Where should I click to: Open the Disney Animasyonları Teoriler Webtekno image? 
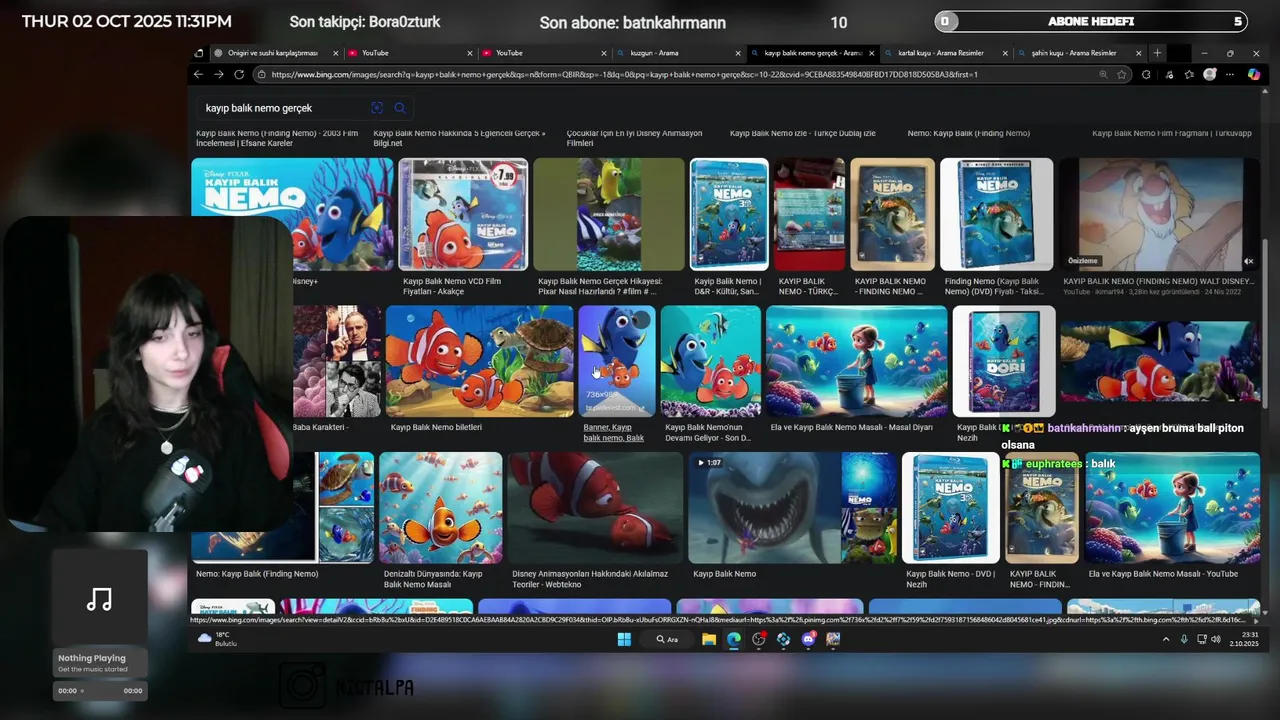pos(595,508)
